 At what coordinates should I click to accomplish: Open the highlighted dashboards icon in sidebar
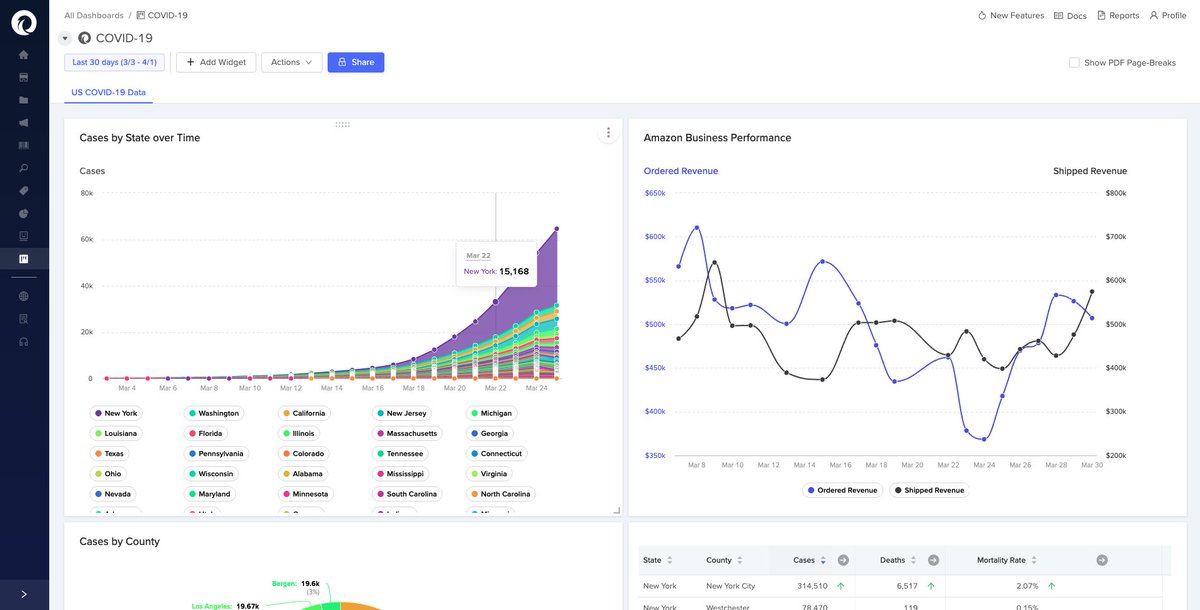tap(22, 257)
